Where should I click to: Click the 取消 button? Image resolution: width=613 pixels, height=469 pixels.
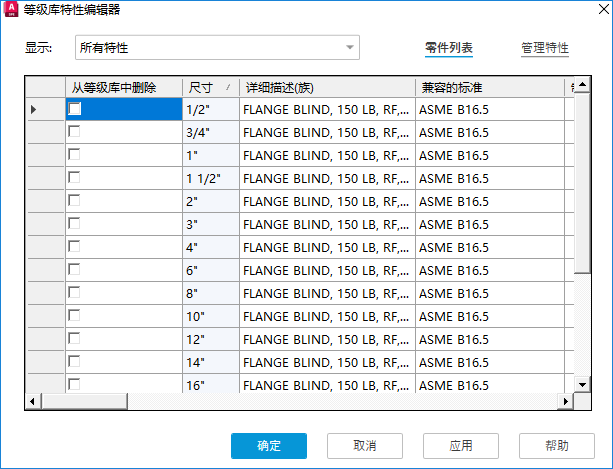pyautogui.click(x=365, y=445)
